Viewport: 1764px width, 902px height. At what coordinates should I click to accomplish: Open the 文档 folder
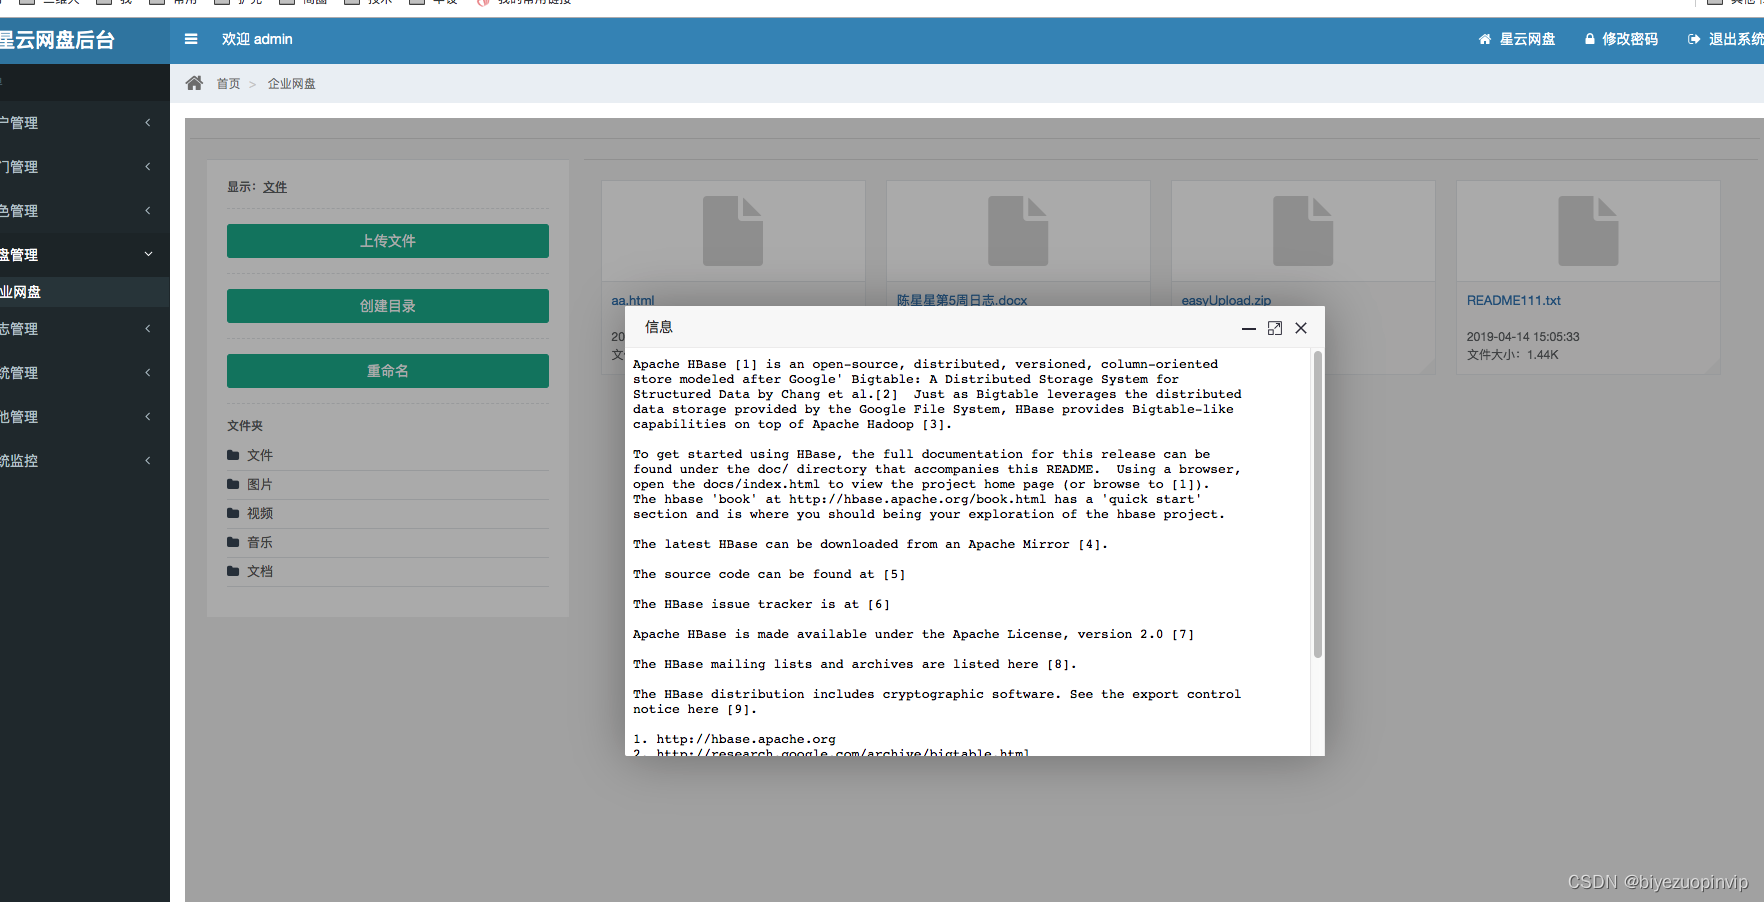coord(260,571)
